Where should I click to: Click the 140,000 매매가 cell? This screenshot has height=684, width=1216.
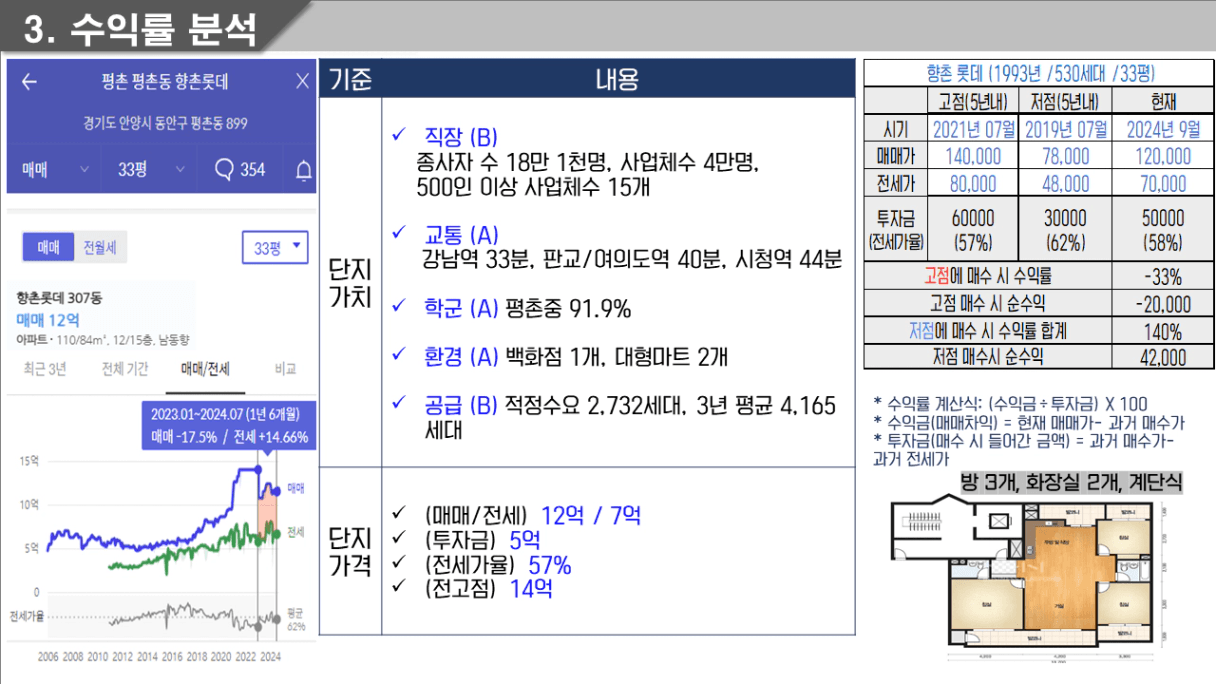(974, 156)
